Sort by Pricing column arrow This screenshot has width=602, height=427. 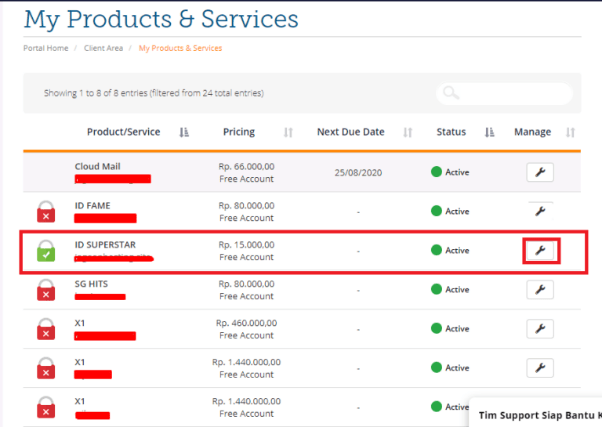[x=288, y=132]
